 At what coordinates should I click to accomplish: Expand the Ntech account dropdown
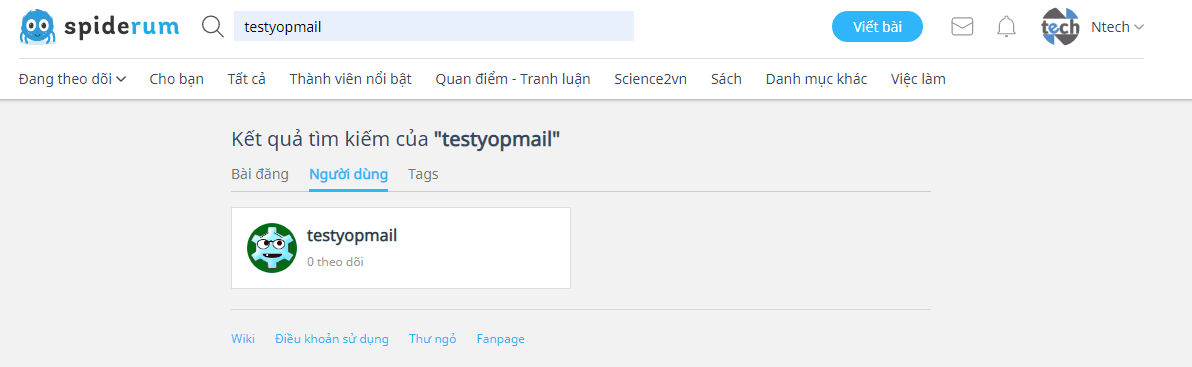click(1118, 27)
